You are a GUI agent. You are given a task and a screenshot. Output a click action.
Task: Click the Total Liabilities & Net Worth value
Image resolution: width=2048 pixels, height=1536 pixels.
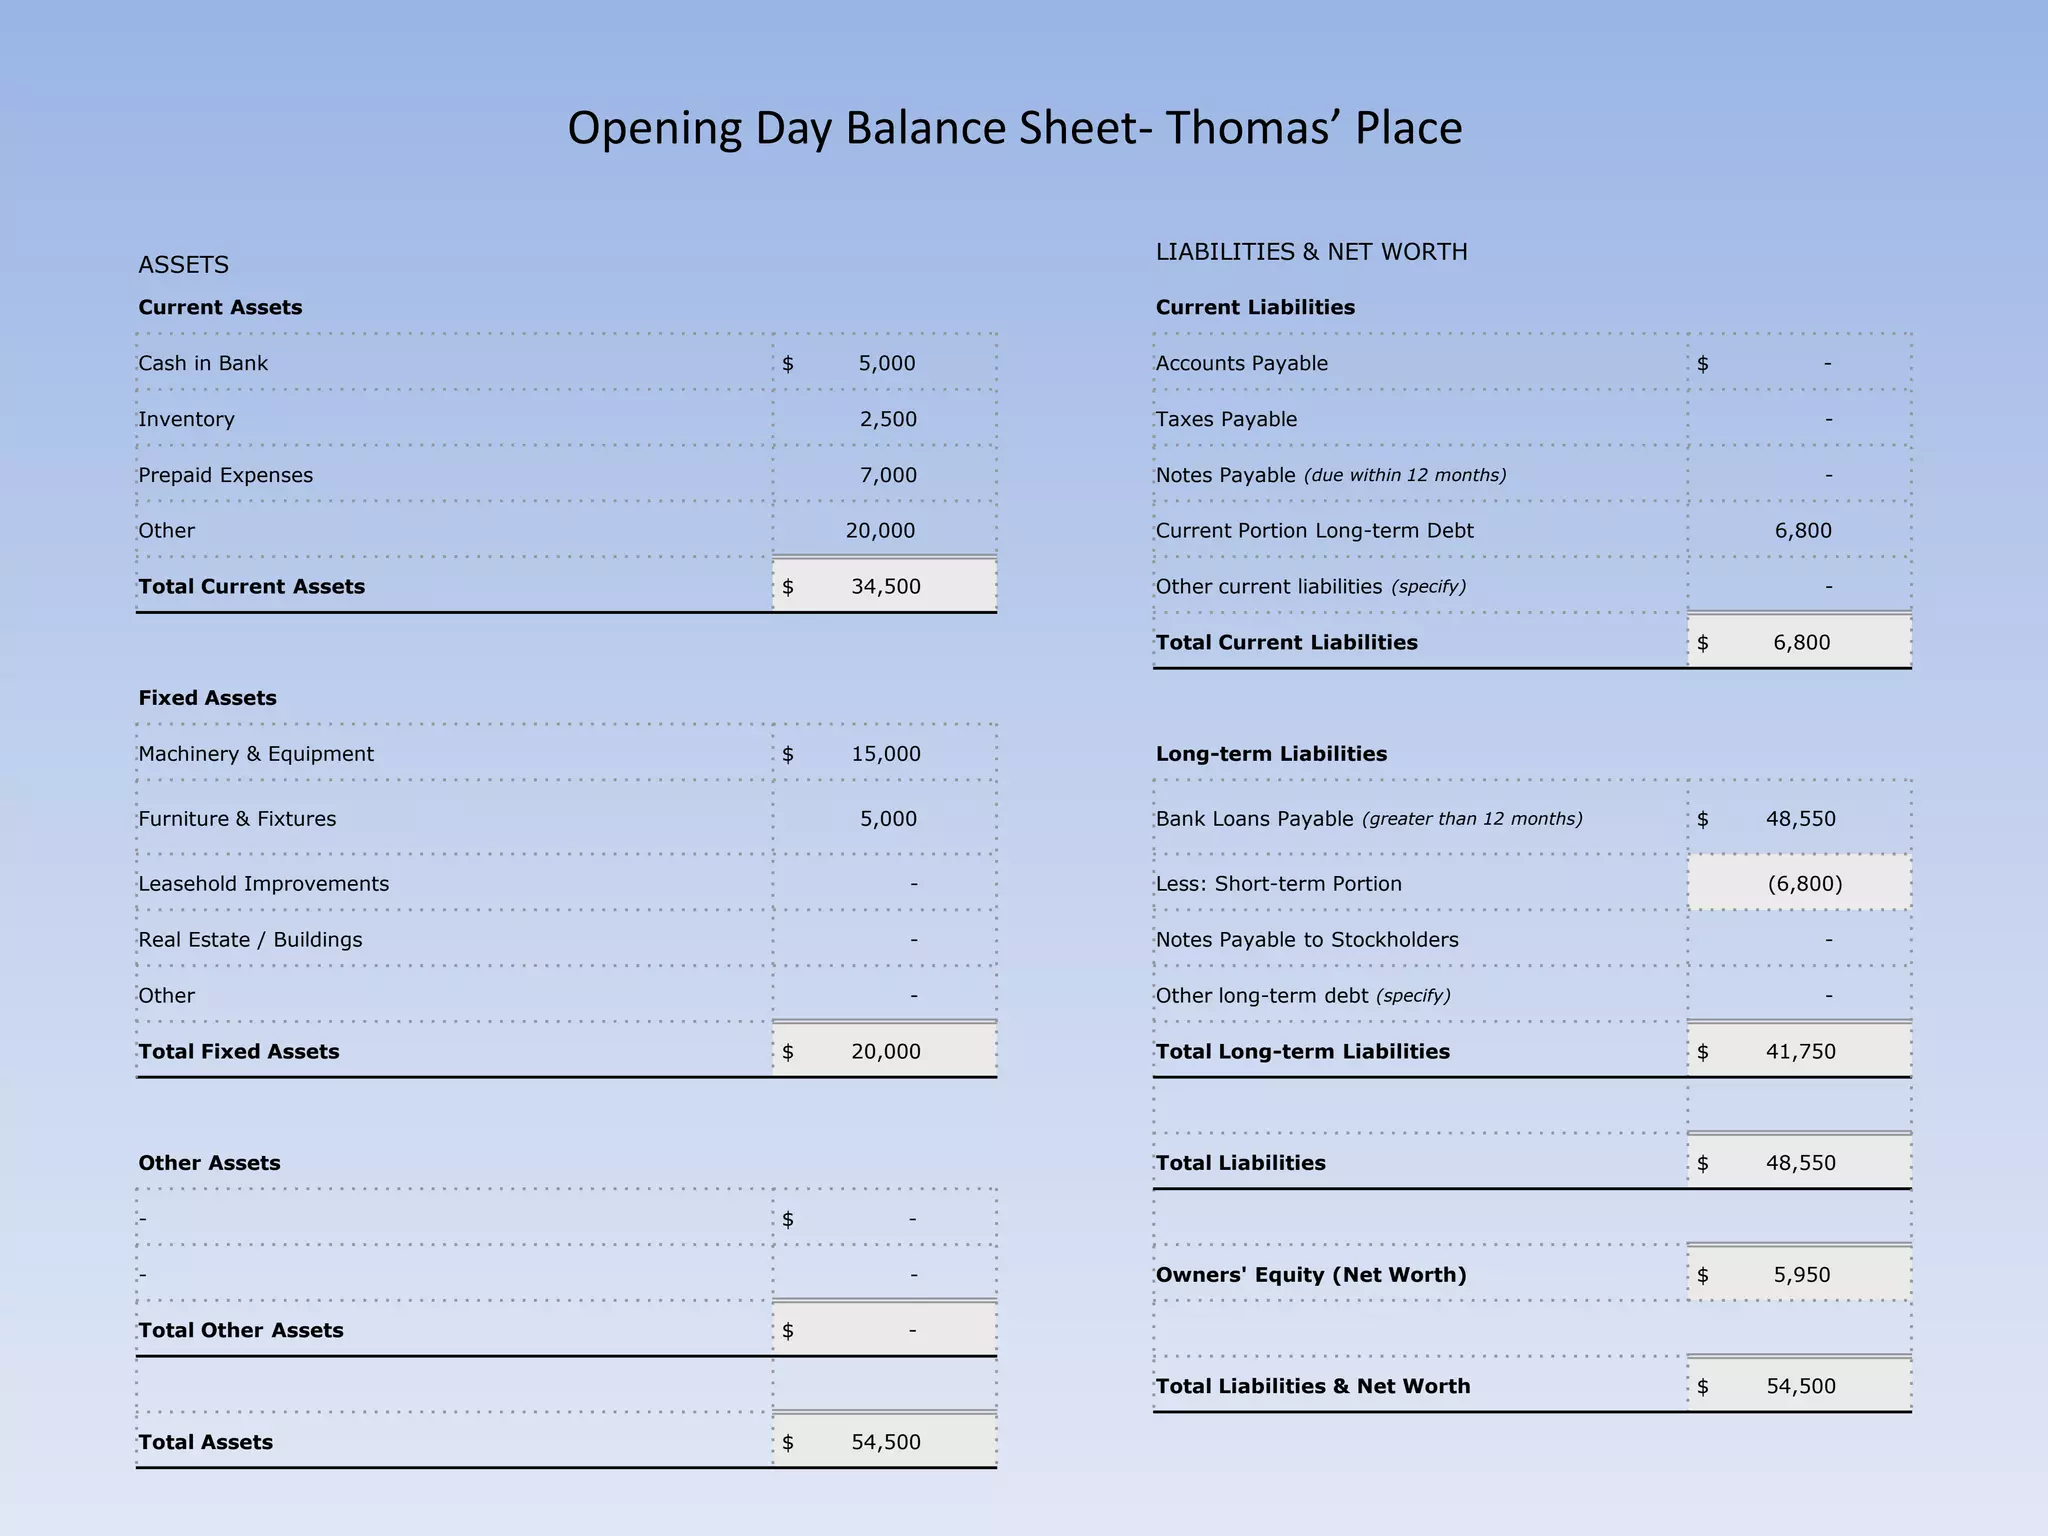pyautogui.click(x=1800, y=1386)
